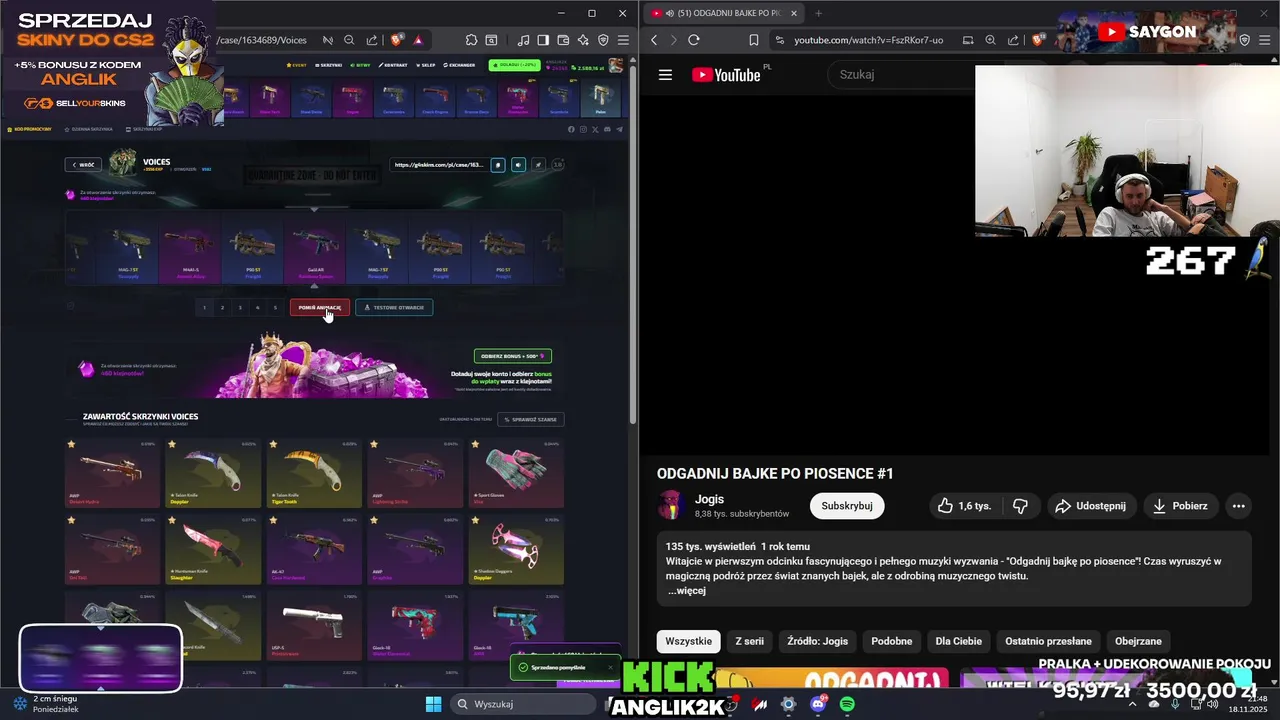The height and width of the screenshot is (720, 1280).
Task: Zoom icon in YouTube address bar
Action: click(990, 40)
